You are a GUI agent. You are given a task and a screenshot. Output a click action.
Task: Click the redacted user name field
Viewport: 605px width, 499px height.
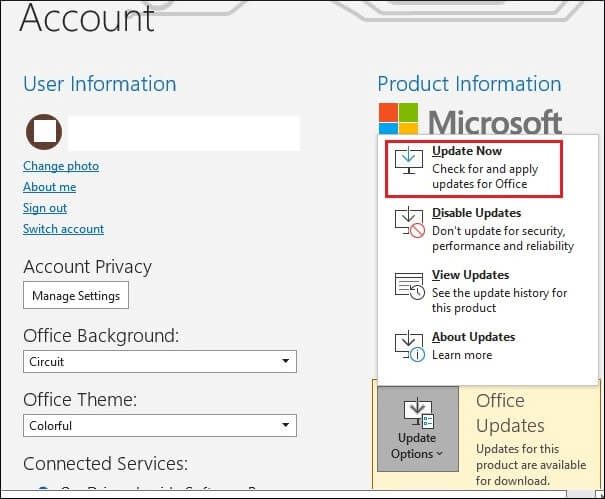[184, 133]
